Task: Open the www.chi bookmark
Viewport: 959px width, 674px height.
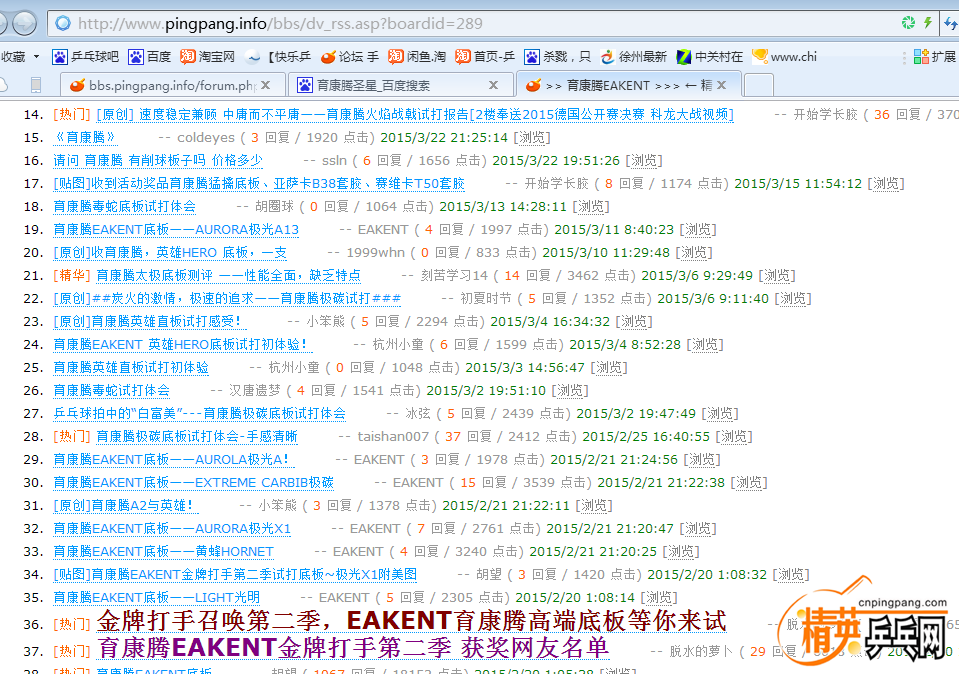Action: point(785,57)
